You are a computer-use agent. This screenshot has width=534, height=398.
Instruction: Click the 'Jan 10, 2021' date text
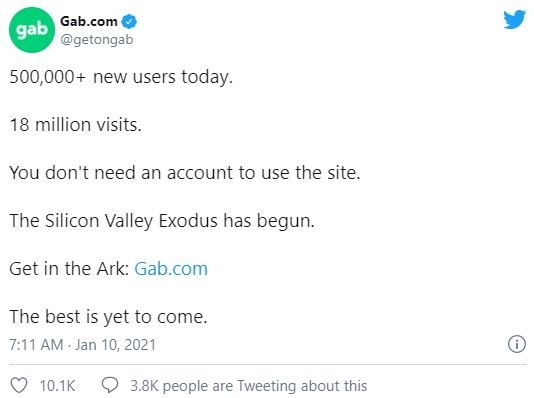click(x=115, y=345)
